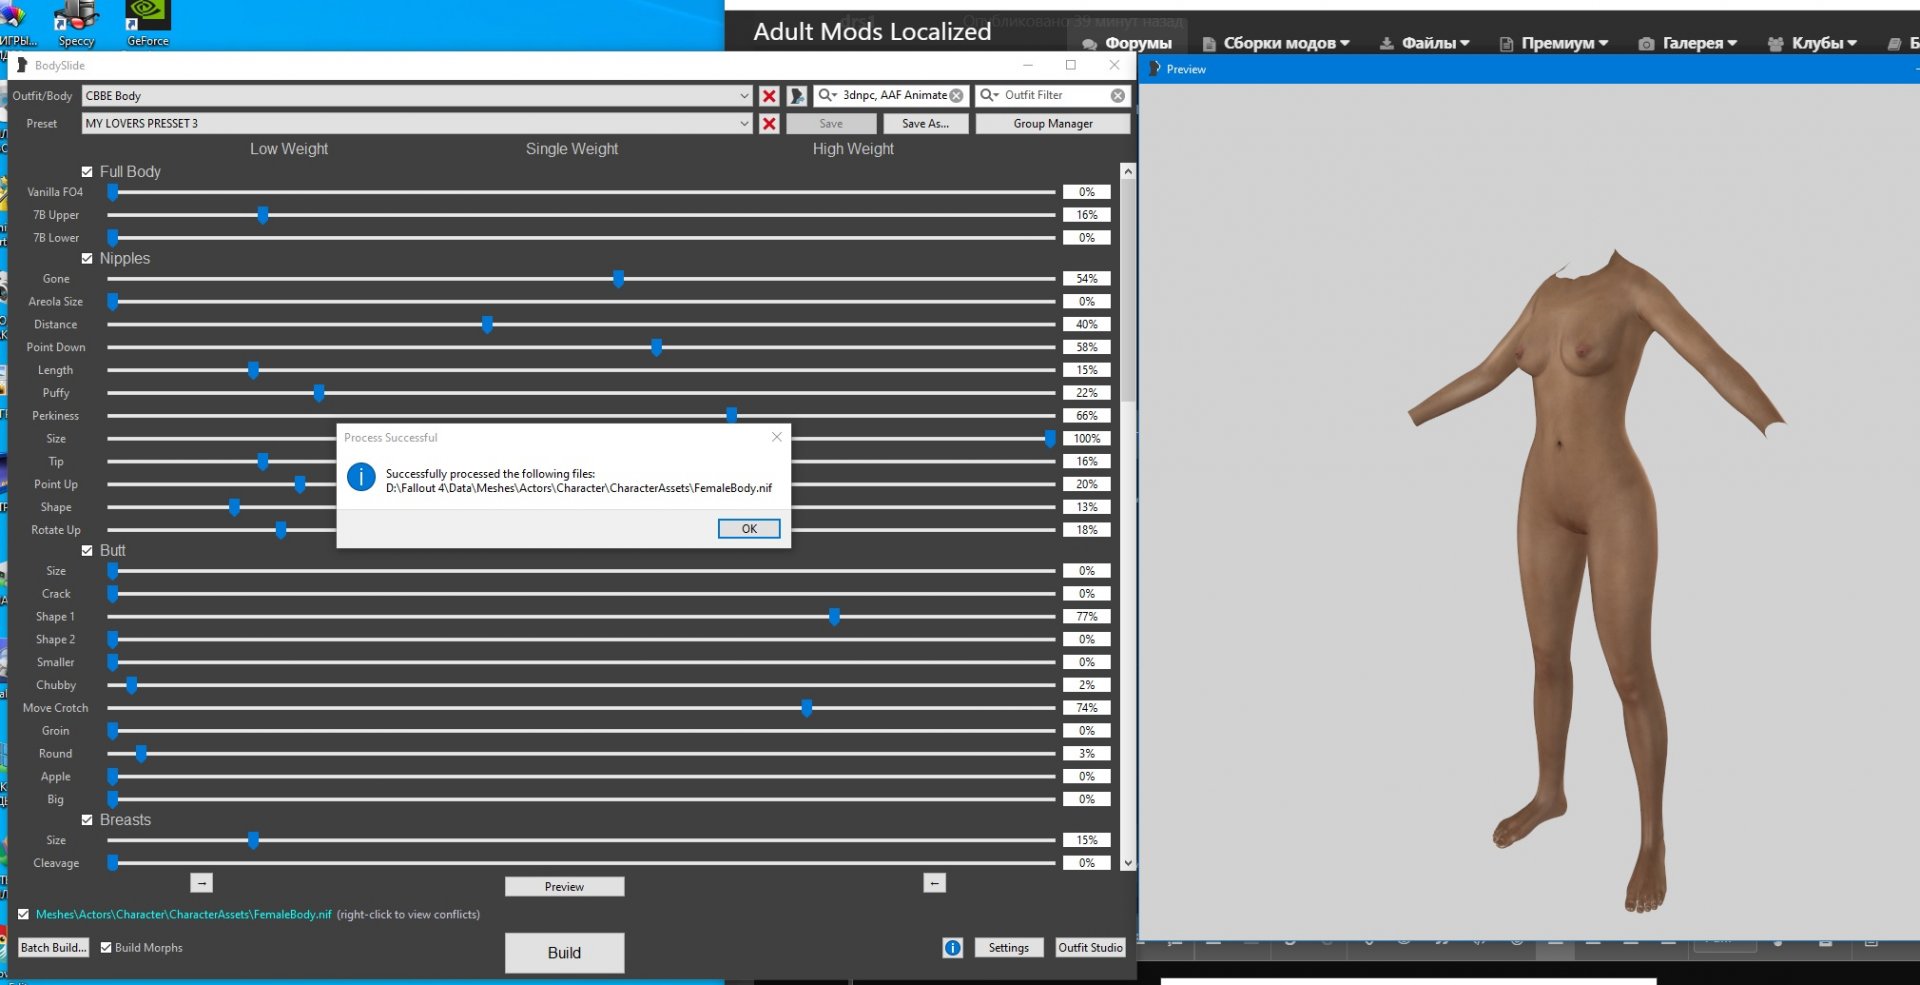Click the outfit icon button beside Outfit/Body

click(797, 96)
